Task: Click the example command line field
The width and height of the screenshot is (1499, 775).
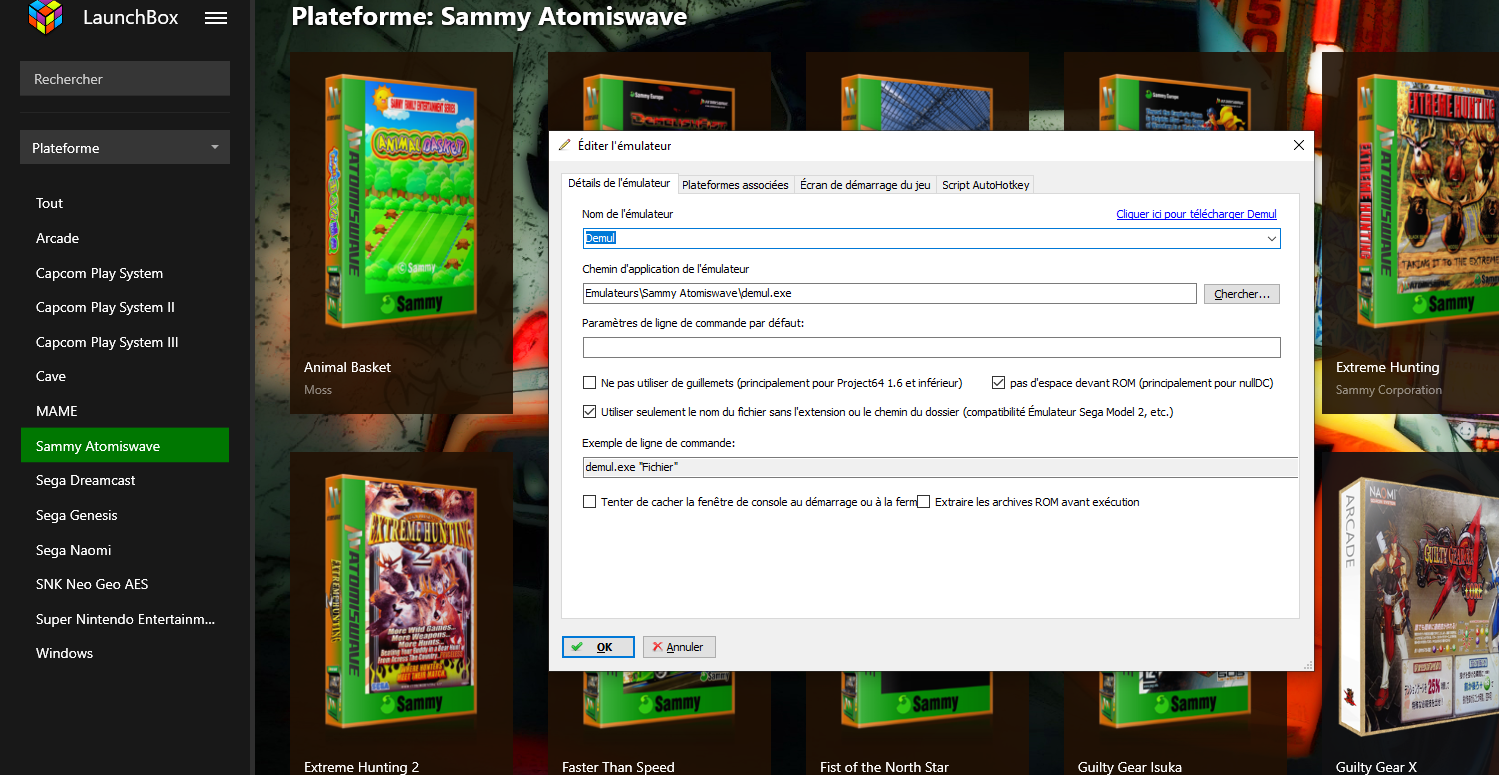Action: 940,467
